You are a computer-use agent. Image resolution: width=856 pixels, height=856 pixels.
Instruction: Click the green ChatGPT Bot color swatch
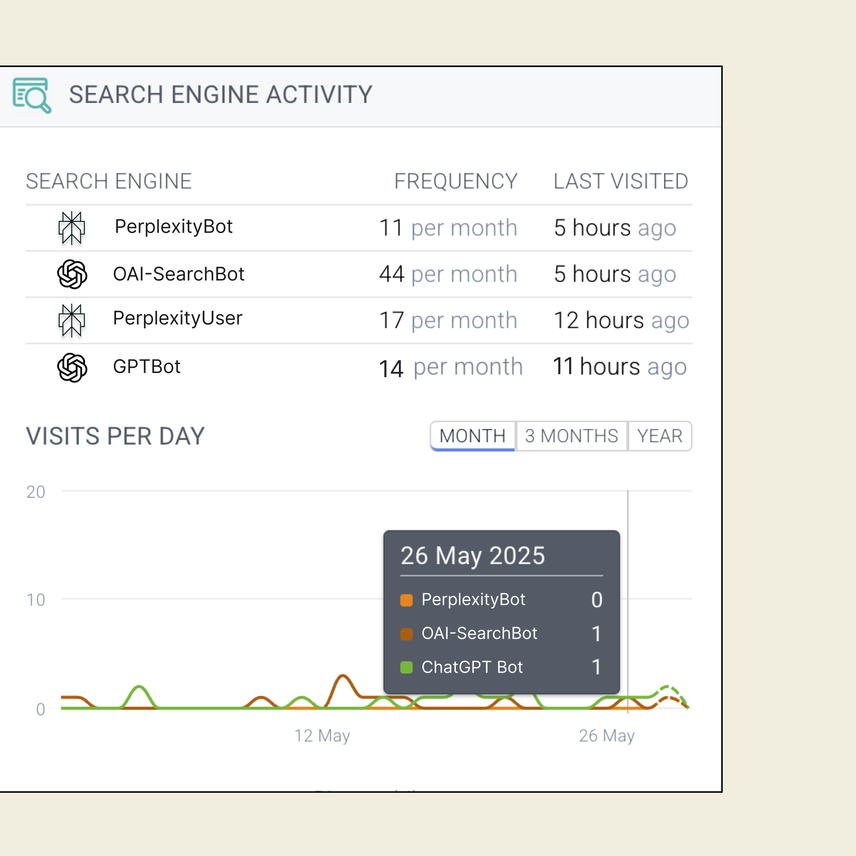[x=408, y=667]
